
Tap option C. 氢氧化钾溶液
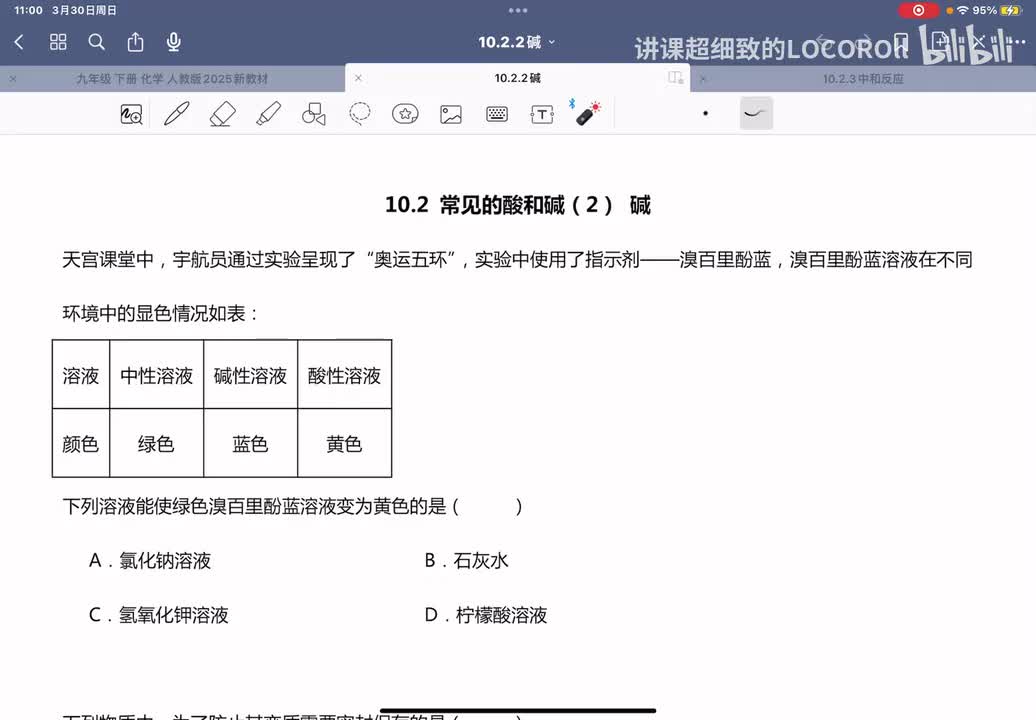159,615
